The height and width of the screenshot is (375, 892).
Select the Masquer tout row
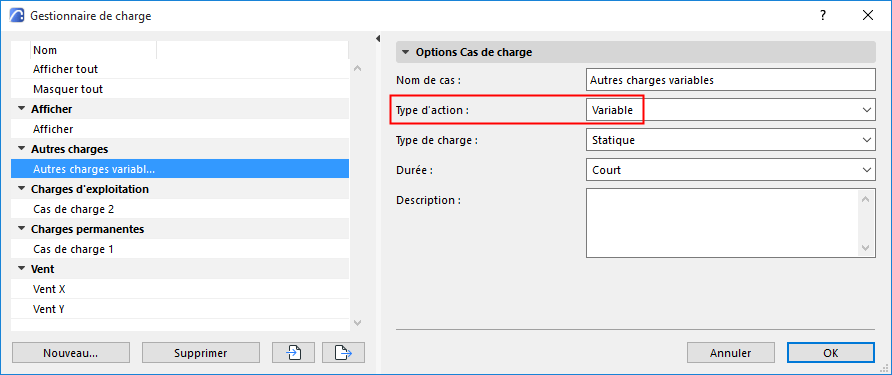pos(180,89)
